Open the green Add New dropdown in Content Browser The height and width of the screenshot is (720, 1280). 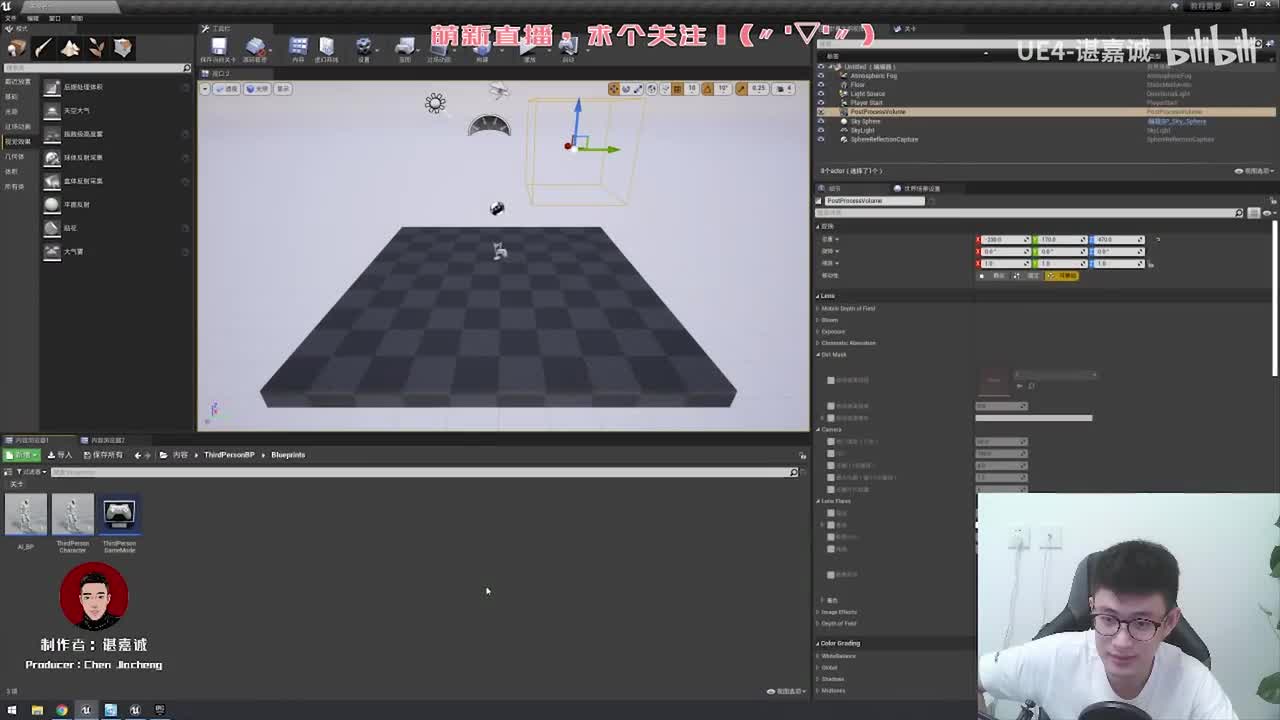tap(21, 455)
